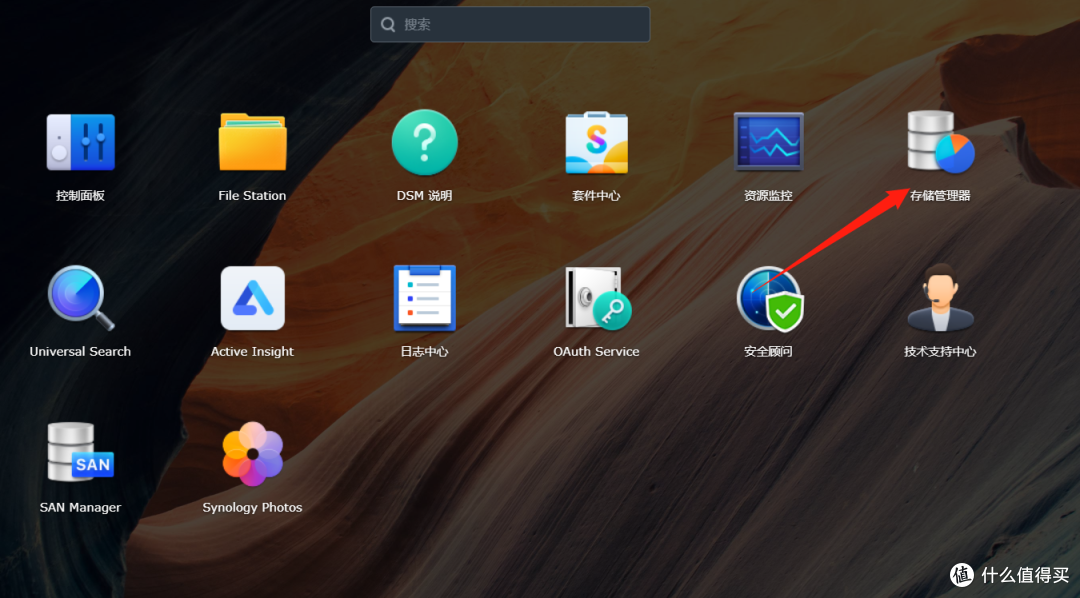Click the 搜索 search input field
The width and height of the screenshot is (1080, 598).
pyautogui.click(x=520, y=24)
